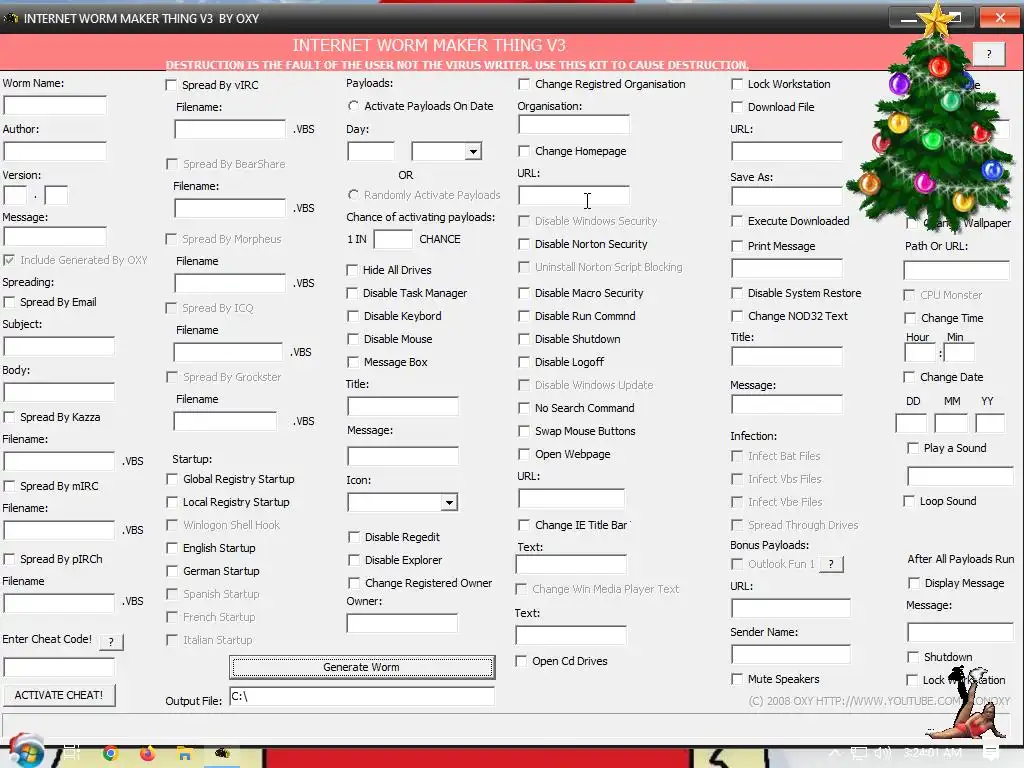Show hidden system tray icons chevron
This screenshot has height=768, width=1024.
(834, 753)
